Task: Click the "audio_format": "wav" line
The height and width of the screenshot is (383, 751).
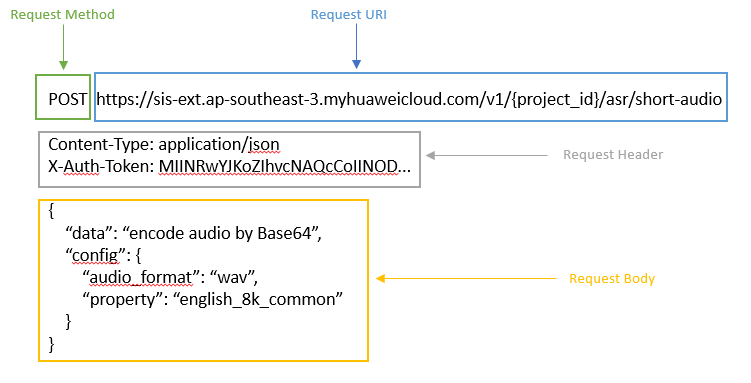Action: [171, 277]
